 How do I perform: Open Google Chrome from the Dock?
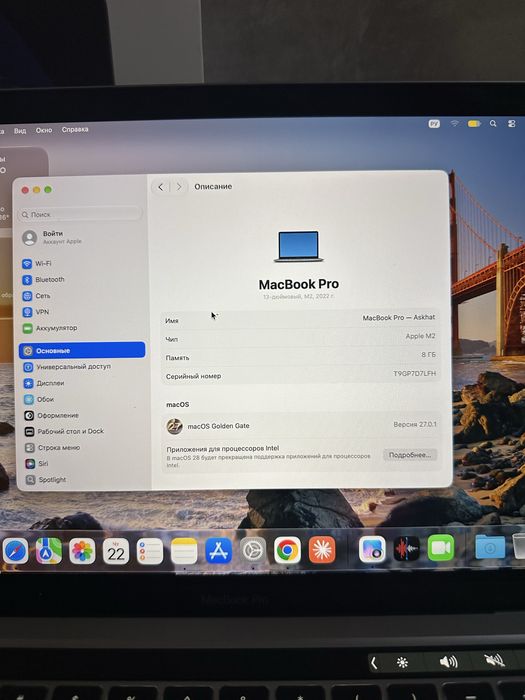288,550
